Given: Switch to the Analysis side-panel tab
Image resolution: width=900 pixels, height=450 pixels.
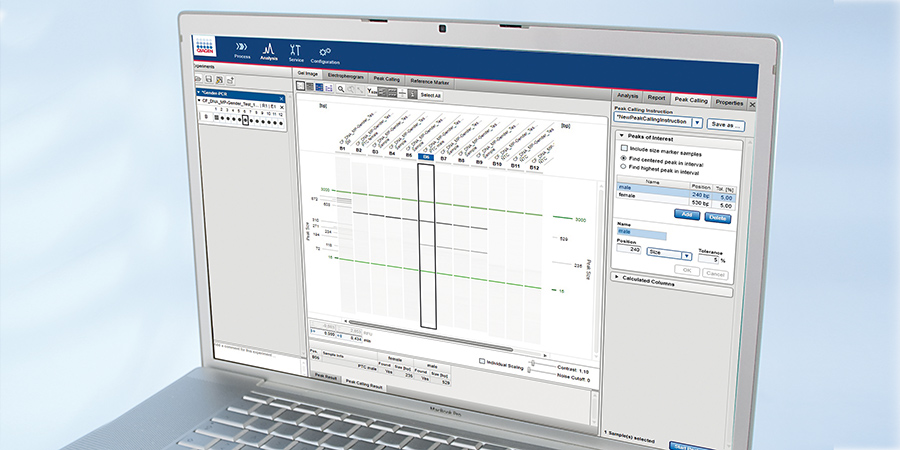Looking at the screenshot, I should tap(627, 96).
